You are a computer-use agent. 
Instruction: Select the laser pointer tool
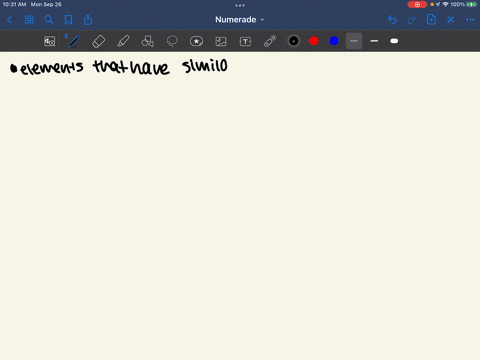[x=270, y=41]
